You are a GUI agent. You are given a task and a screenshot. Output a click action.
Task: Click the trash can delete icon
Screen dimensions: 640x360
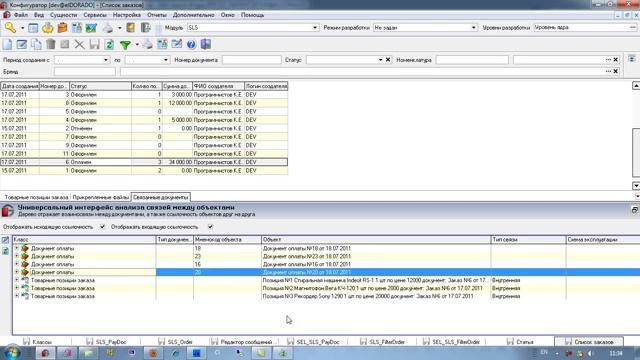(51, 44)
